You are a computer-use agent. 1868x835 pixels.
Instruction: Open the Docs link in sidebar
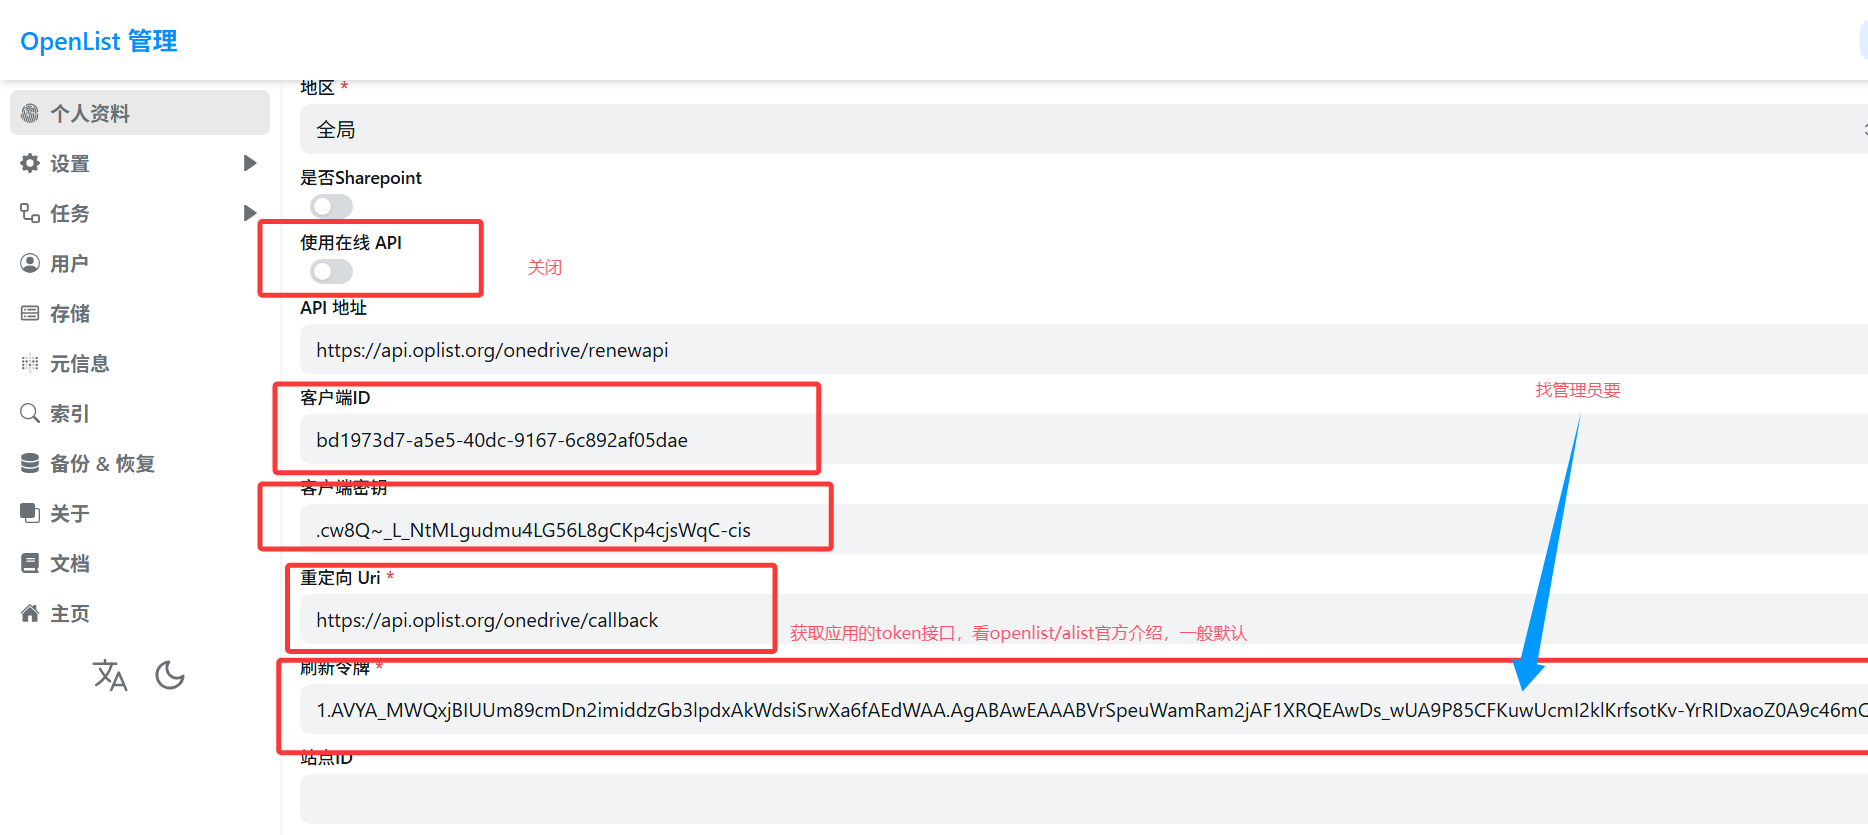point(70,563)
